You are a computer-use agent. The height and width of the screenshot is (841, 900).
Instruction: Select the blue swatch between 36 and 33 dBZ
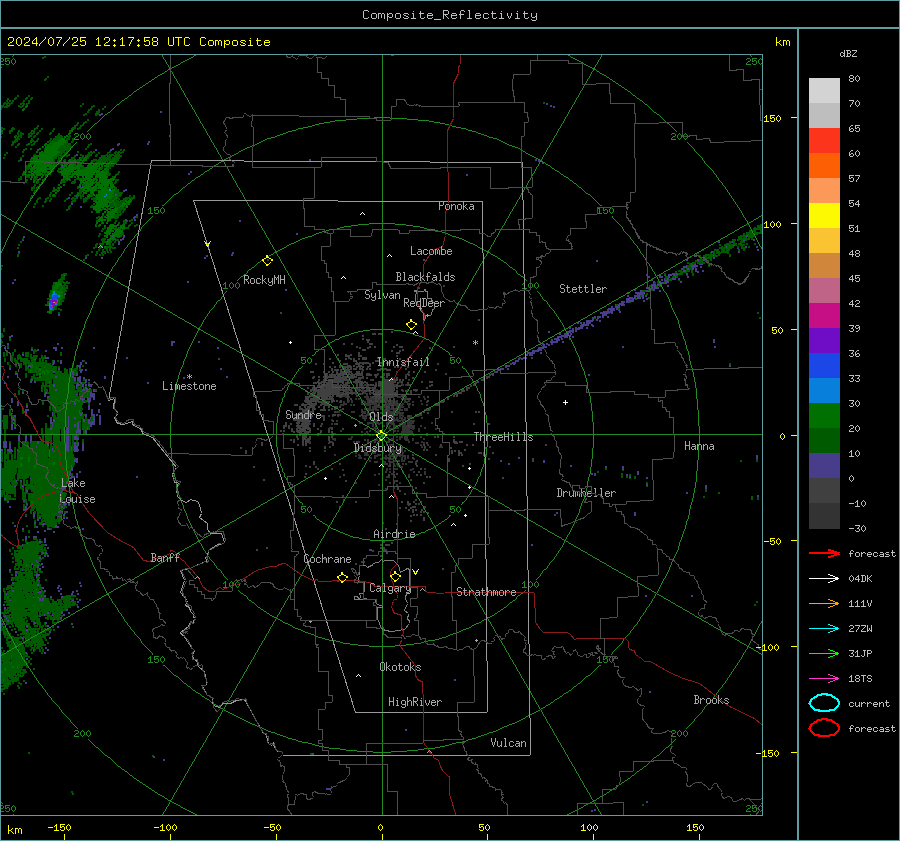coord(824,366)
